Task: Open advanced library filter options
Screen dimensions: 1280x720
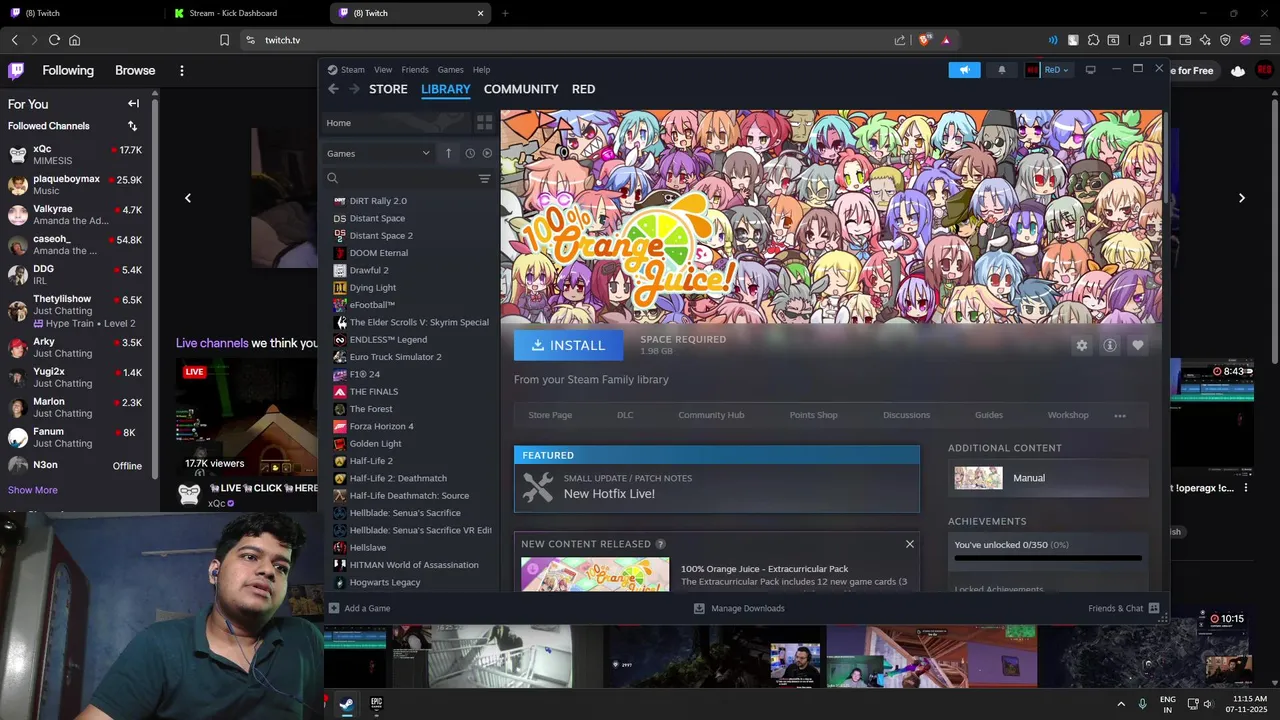Action: (x=484, y=179)
